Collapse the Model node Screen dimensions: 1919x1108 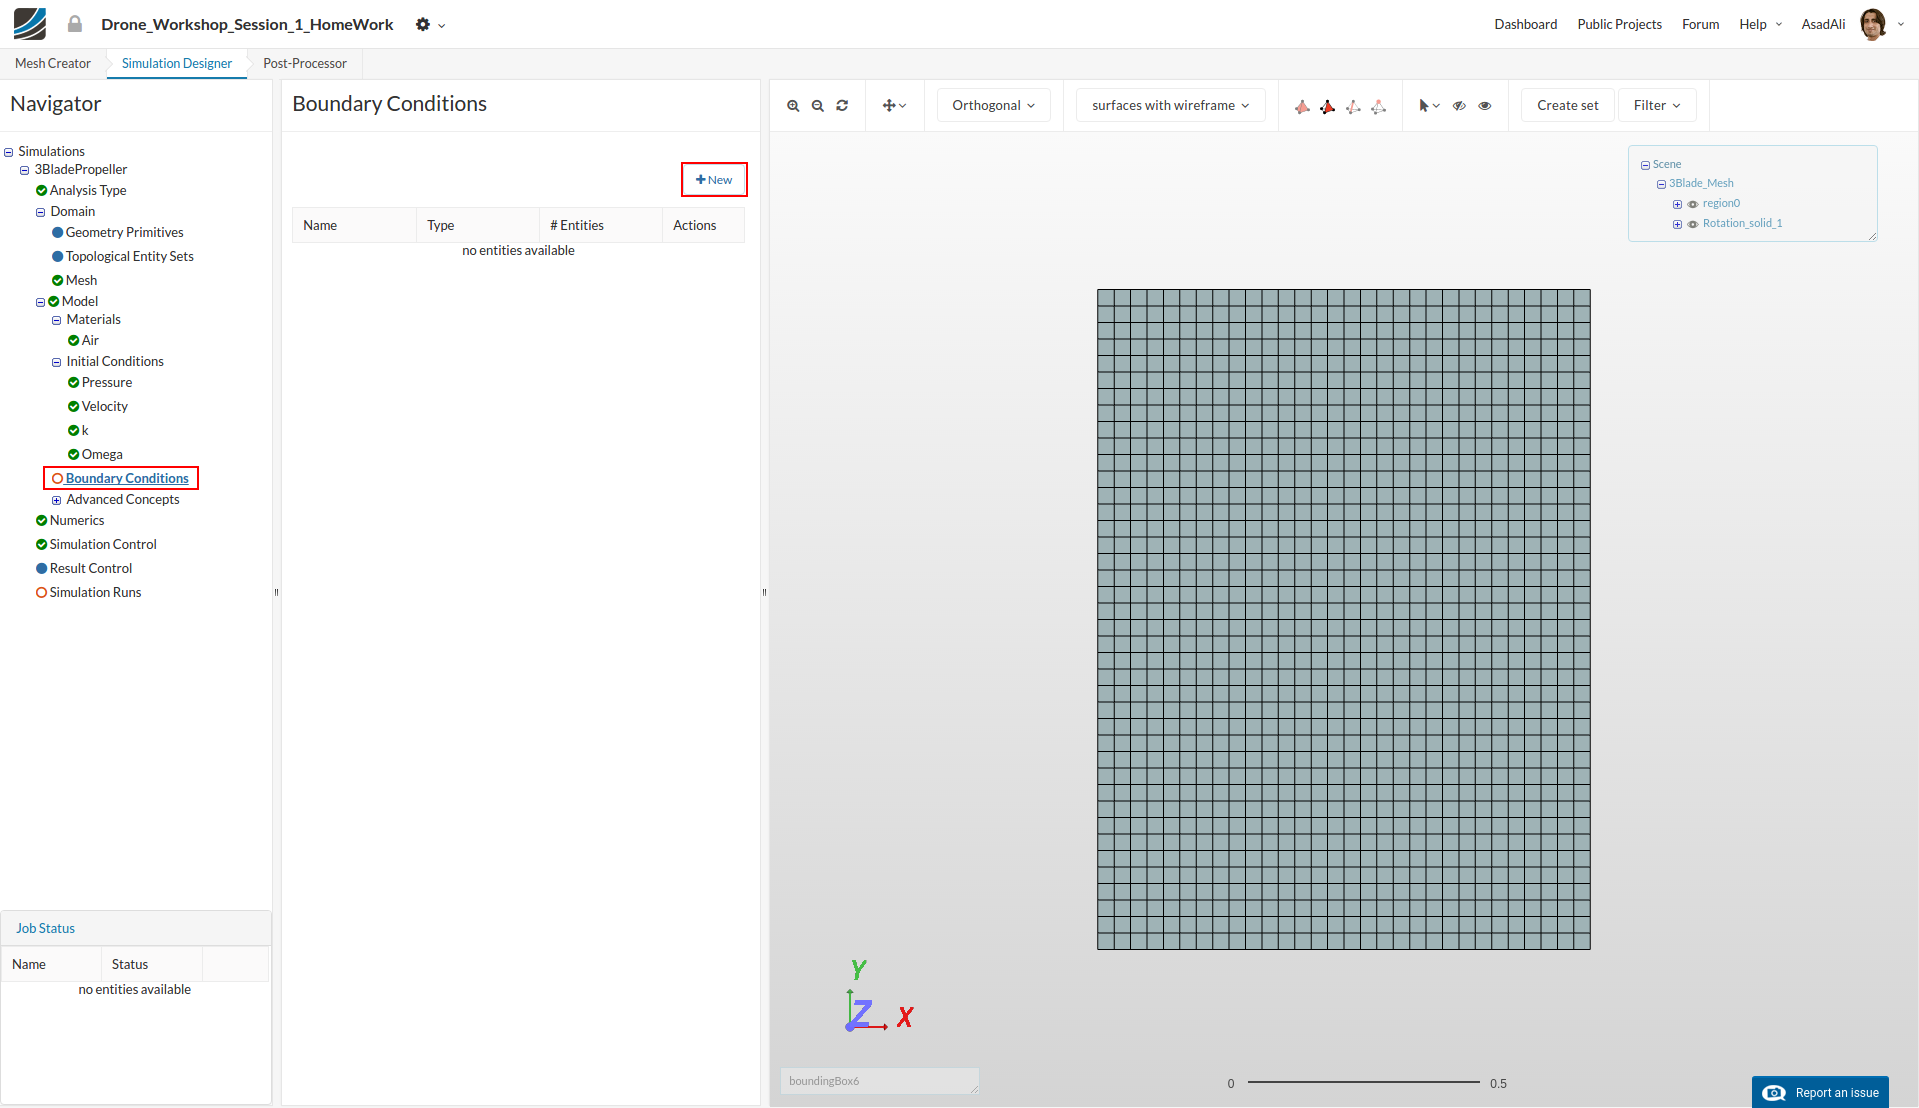[41, 302]
